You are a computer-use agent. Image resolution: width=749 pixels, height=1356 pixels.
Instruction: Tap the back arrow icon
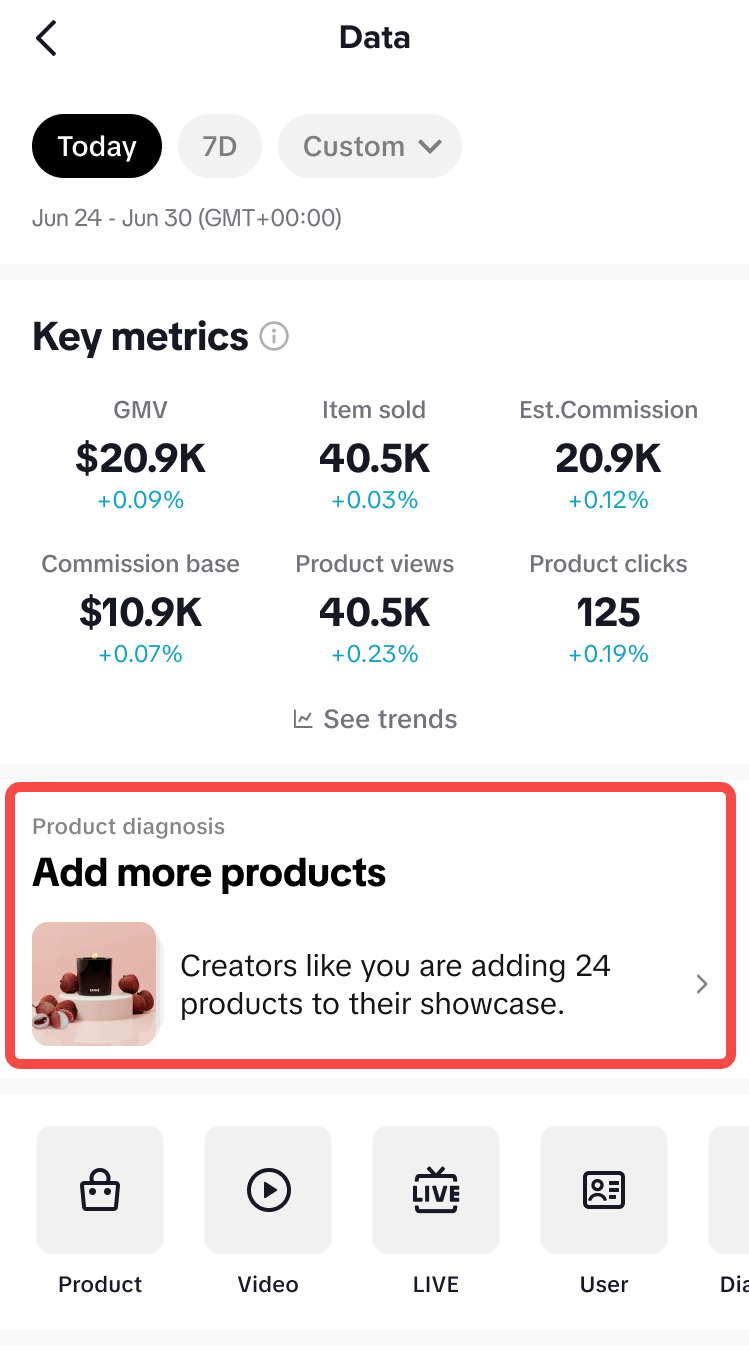[x=46, y=39]
